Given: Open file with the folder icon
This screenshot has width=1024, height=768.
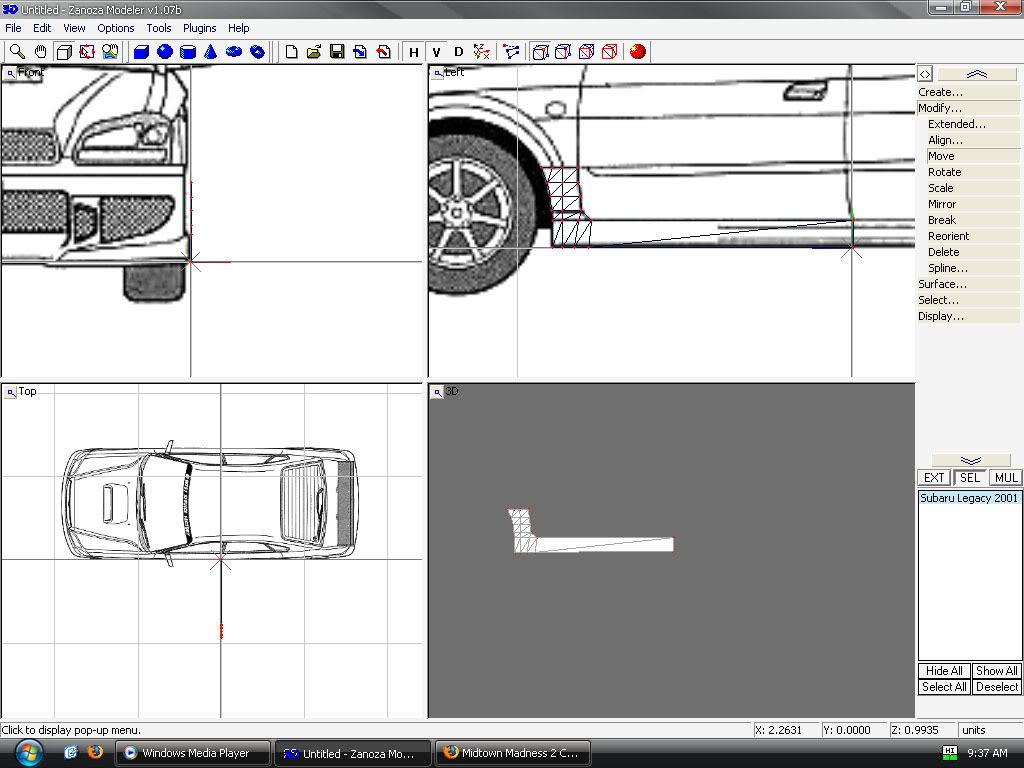Looking at the screenshot, I should 314,52.
